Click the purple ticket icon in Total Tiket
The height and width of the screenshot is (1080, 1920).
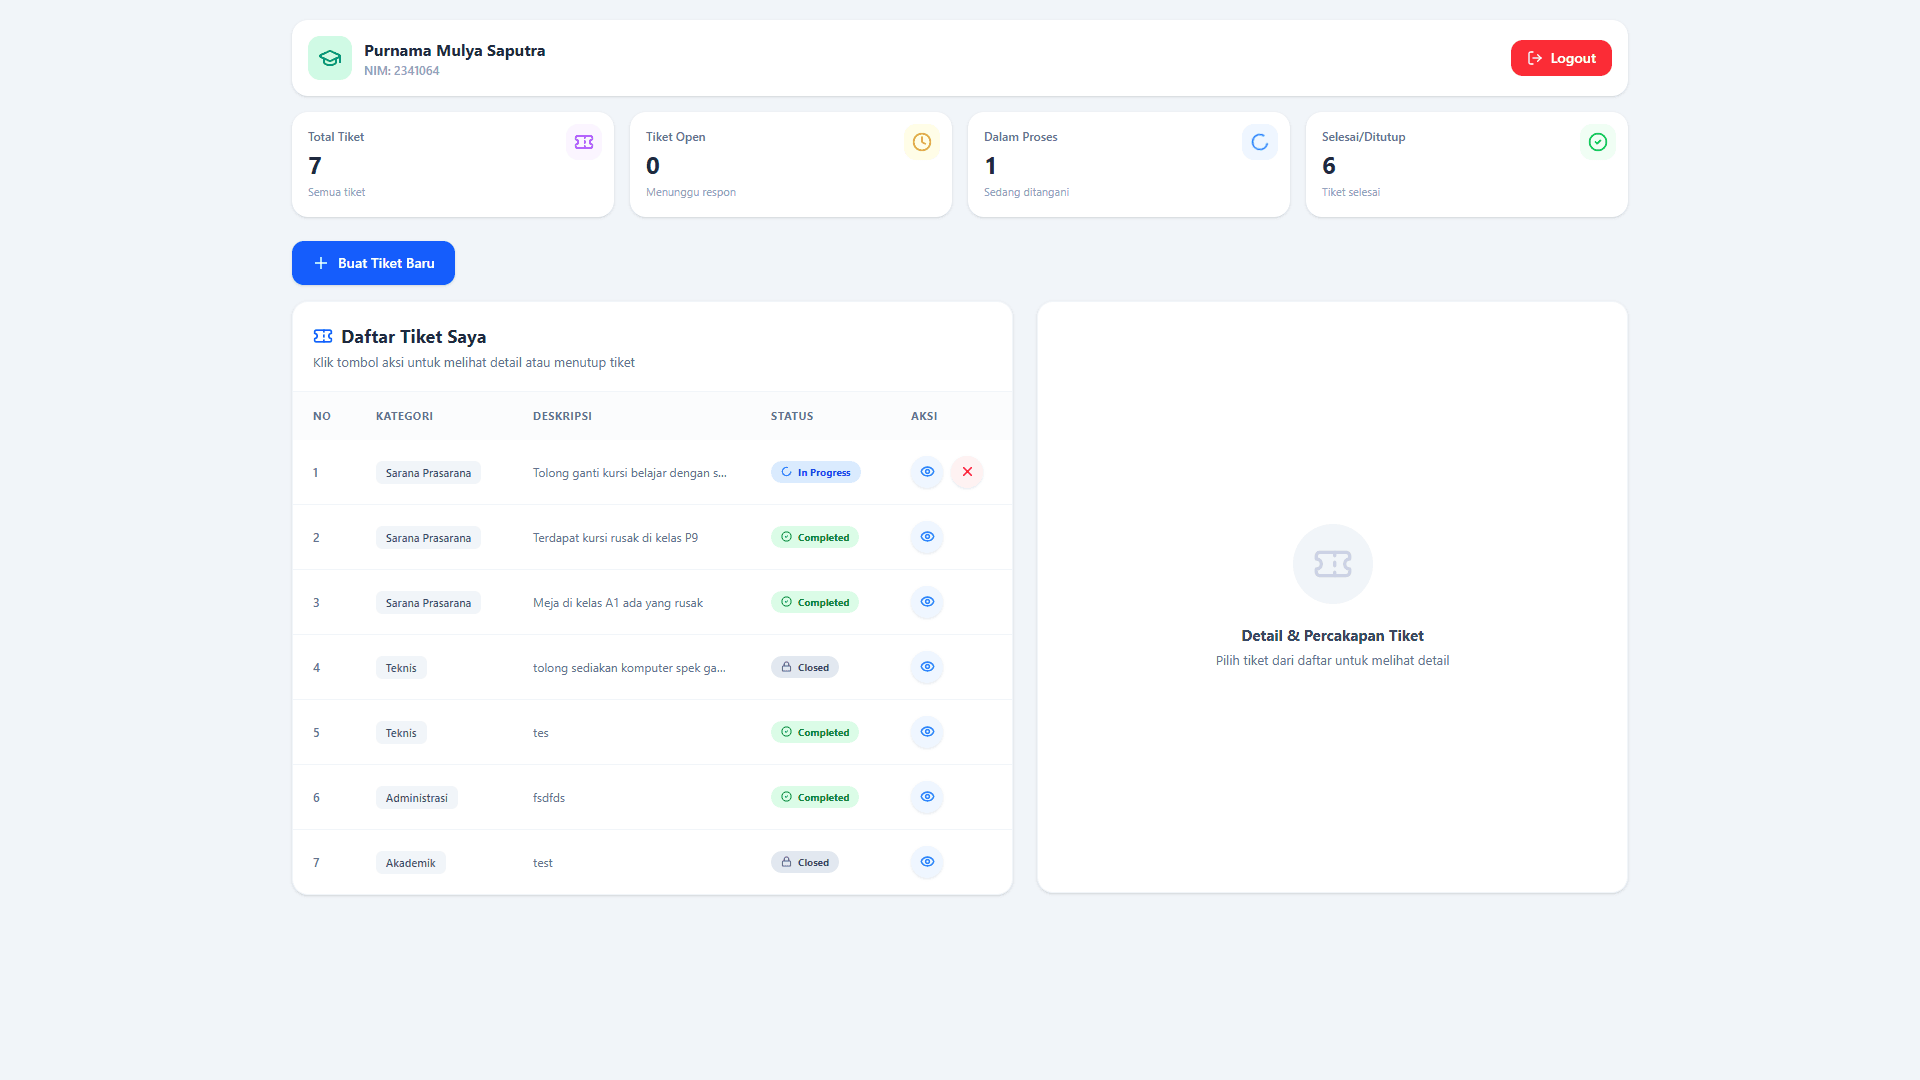coord(584,142)
